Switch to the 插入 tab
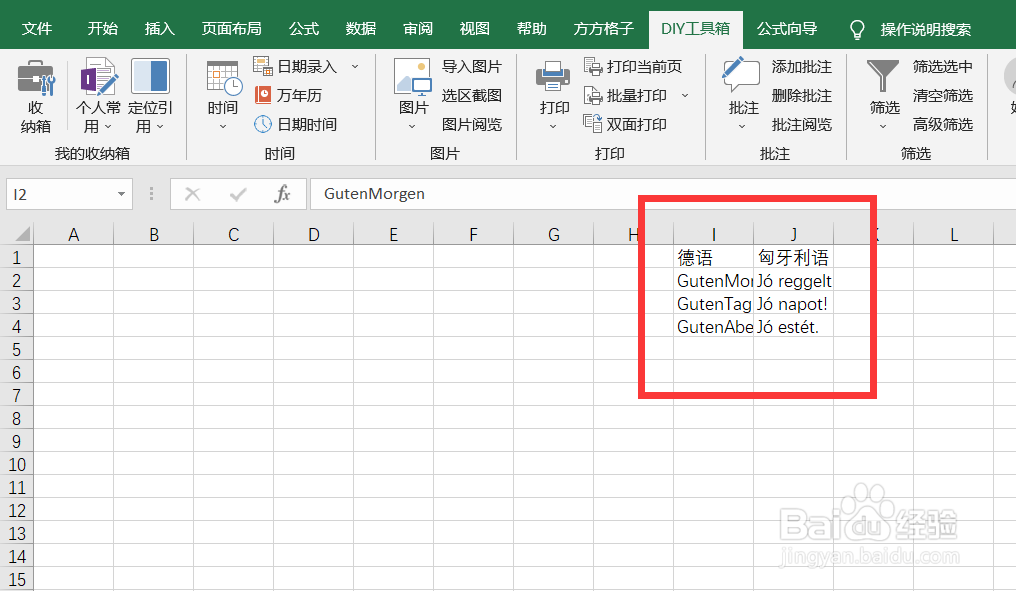Viewport: 1016px width, 591px height. [x=159, y=29]
